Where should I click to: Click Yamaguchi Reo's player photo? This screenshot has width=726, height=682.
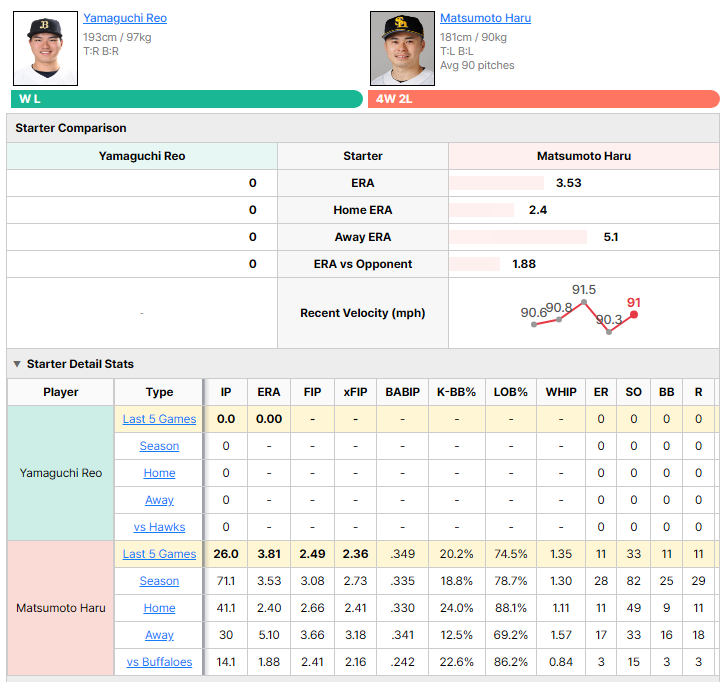pyautogui.click(x=45, y=49)
